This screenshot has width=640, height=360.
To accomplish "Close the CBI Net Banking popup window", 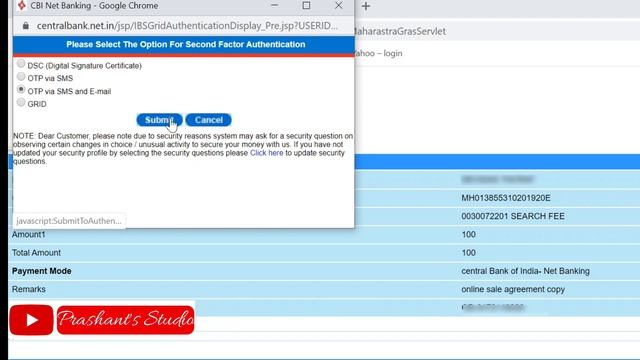I will coord(338,6).
